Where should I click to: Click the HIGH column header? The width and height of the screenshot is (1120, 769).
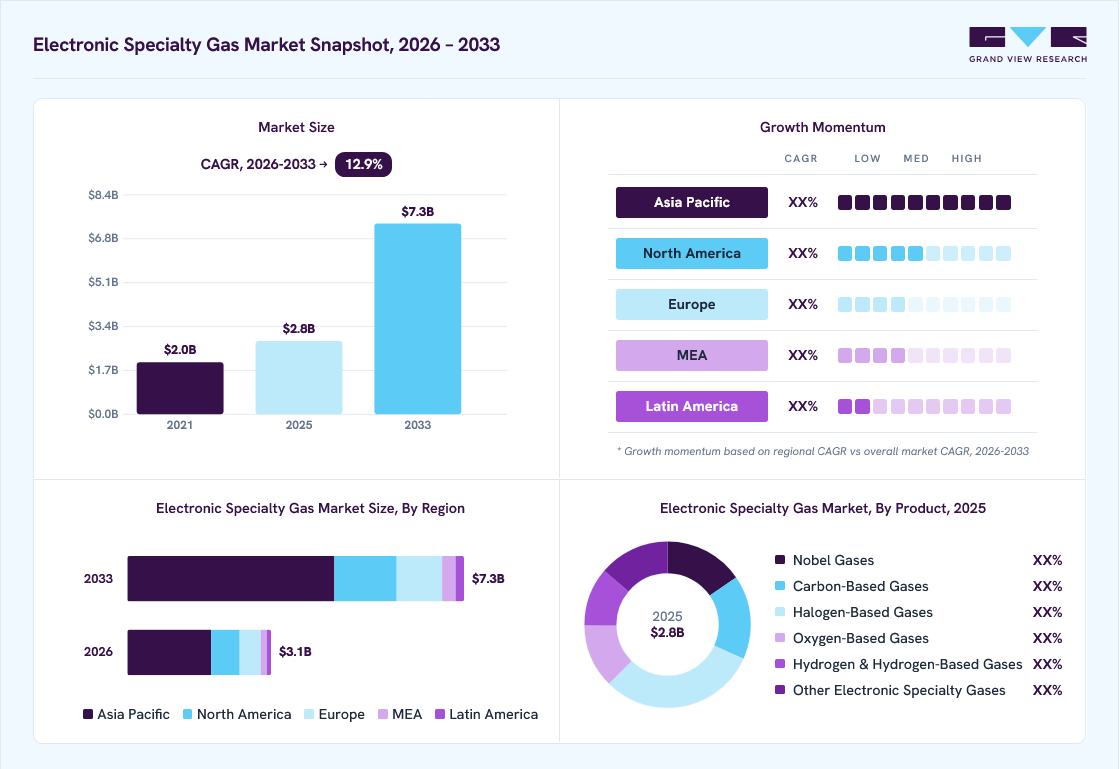coord(966,159)
